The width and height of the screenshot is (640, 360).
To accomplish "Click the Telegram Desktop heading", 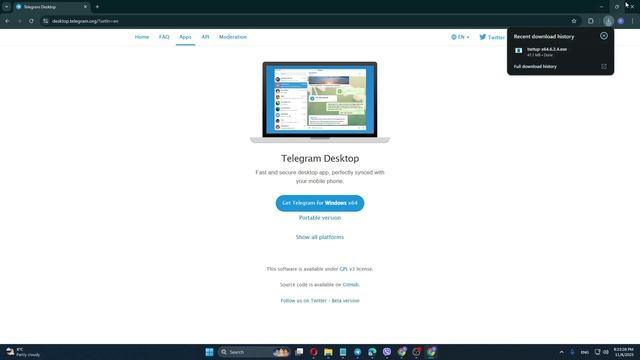I will tap(320, 158).
